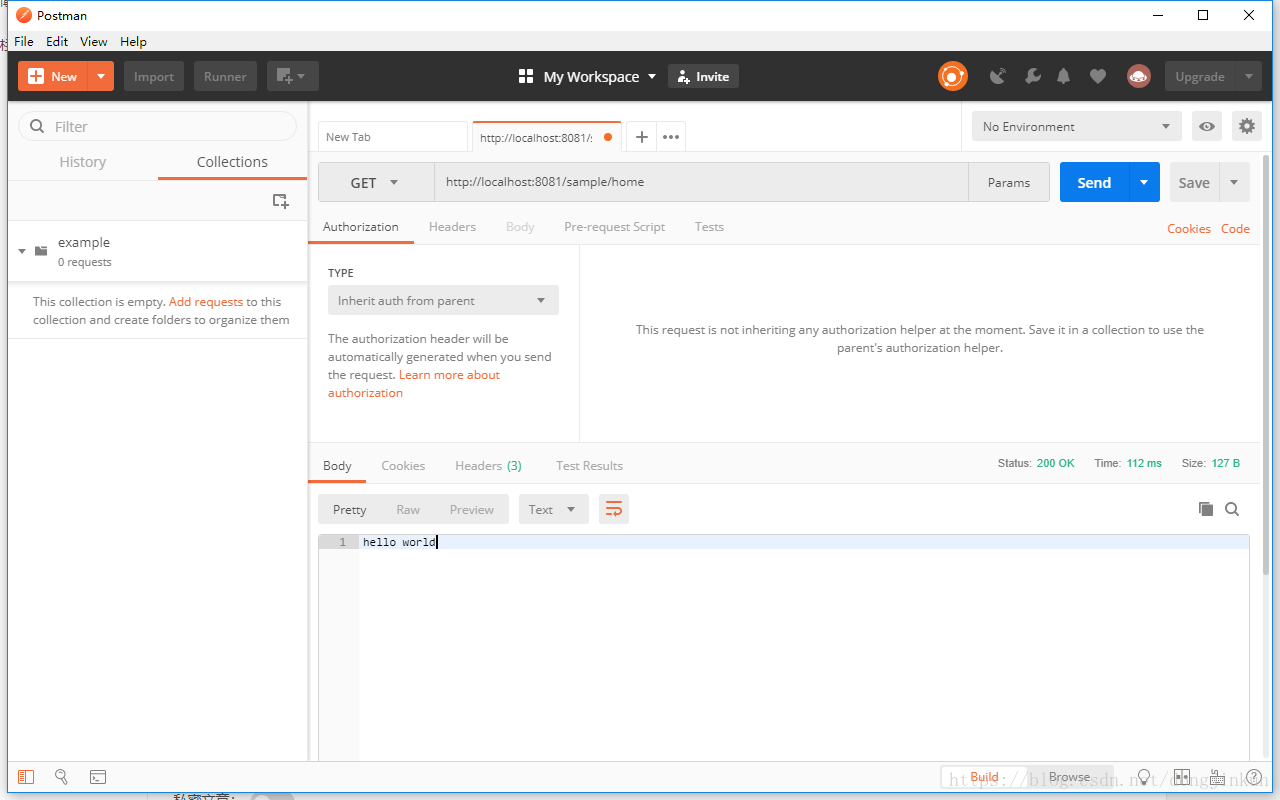Image resolution: width=1280 pixels, height=800 pixels.
Task: Select Pretty response view
Action: (349, 509)
